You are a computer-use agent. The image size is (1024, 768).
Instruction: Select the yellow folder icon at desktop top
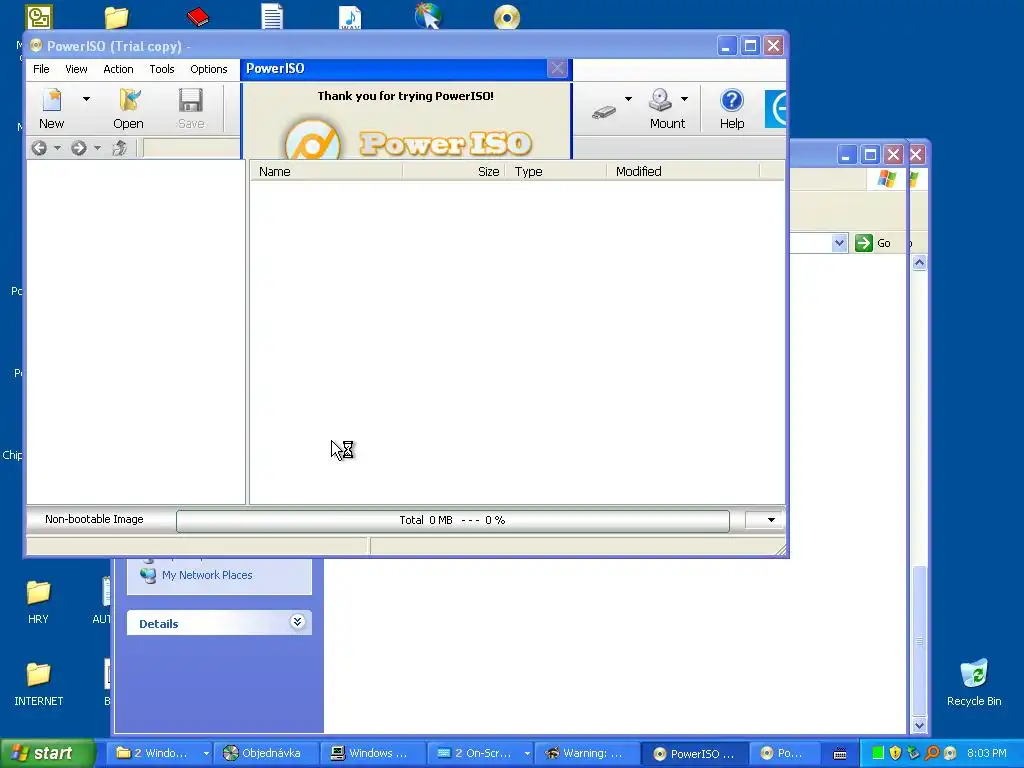click(x=116, y=18)
